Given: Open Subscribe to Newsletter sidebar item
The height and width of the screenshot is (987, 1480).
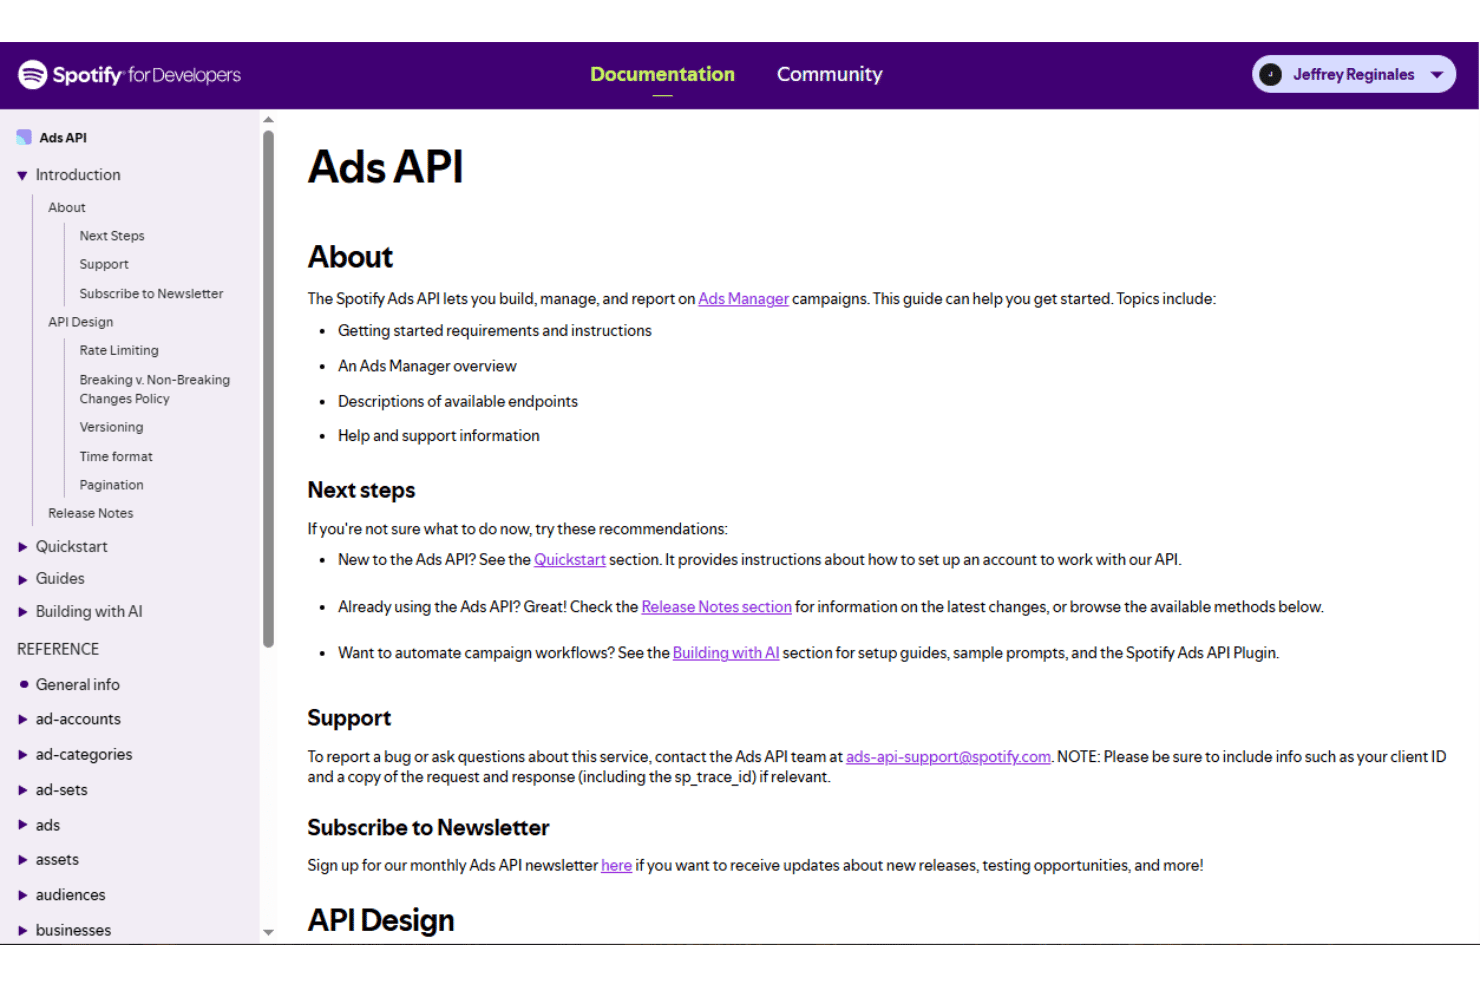Looking at the screenshot, I should (x=151, y=294).
